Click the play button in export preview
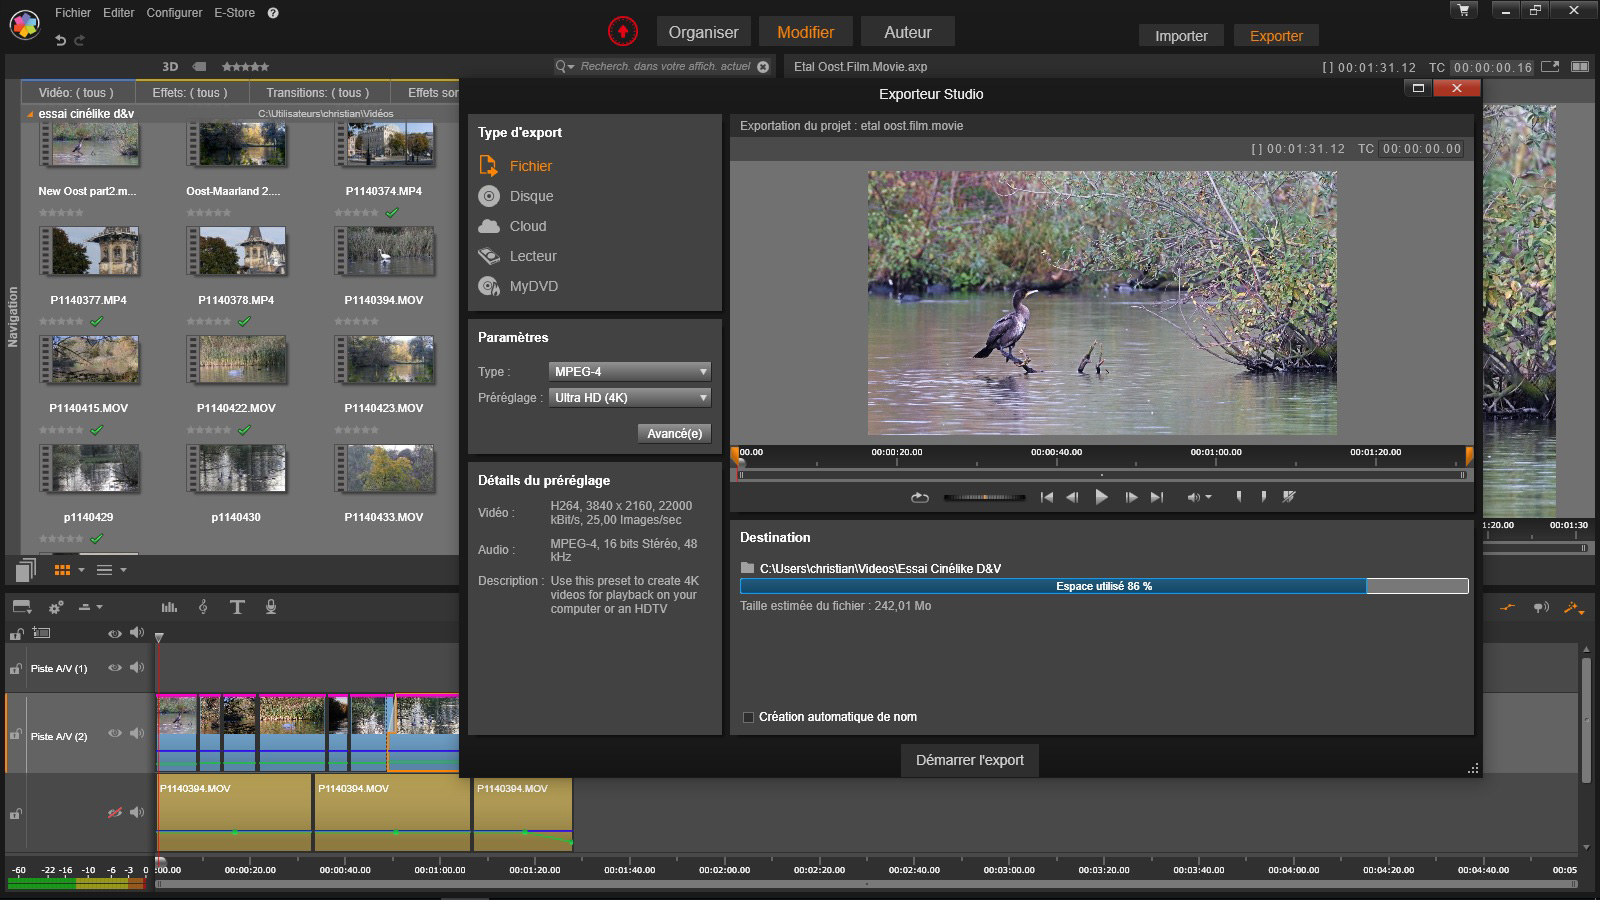The height and width of the screenshot is (900, 1600). [x=1101, y=497]
